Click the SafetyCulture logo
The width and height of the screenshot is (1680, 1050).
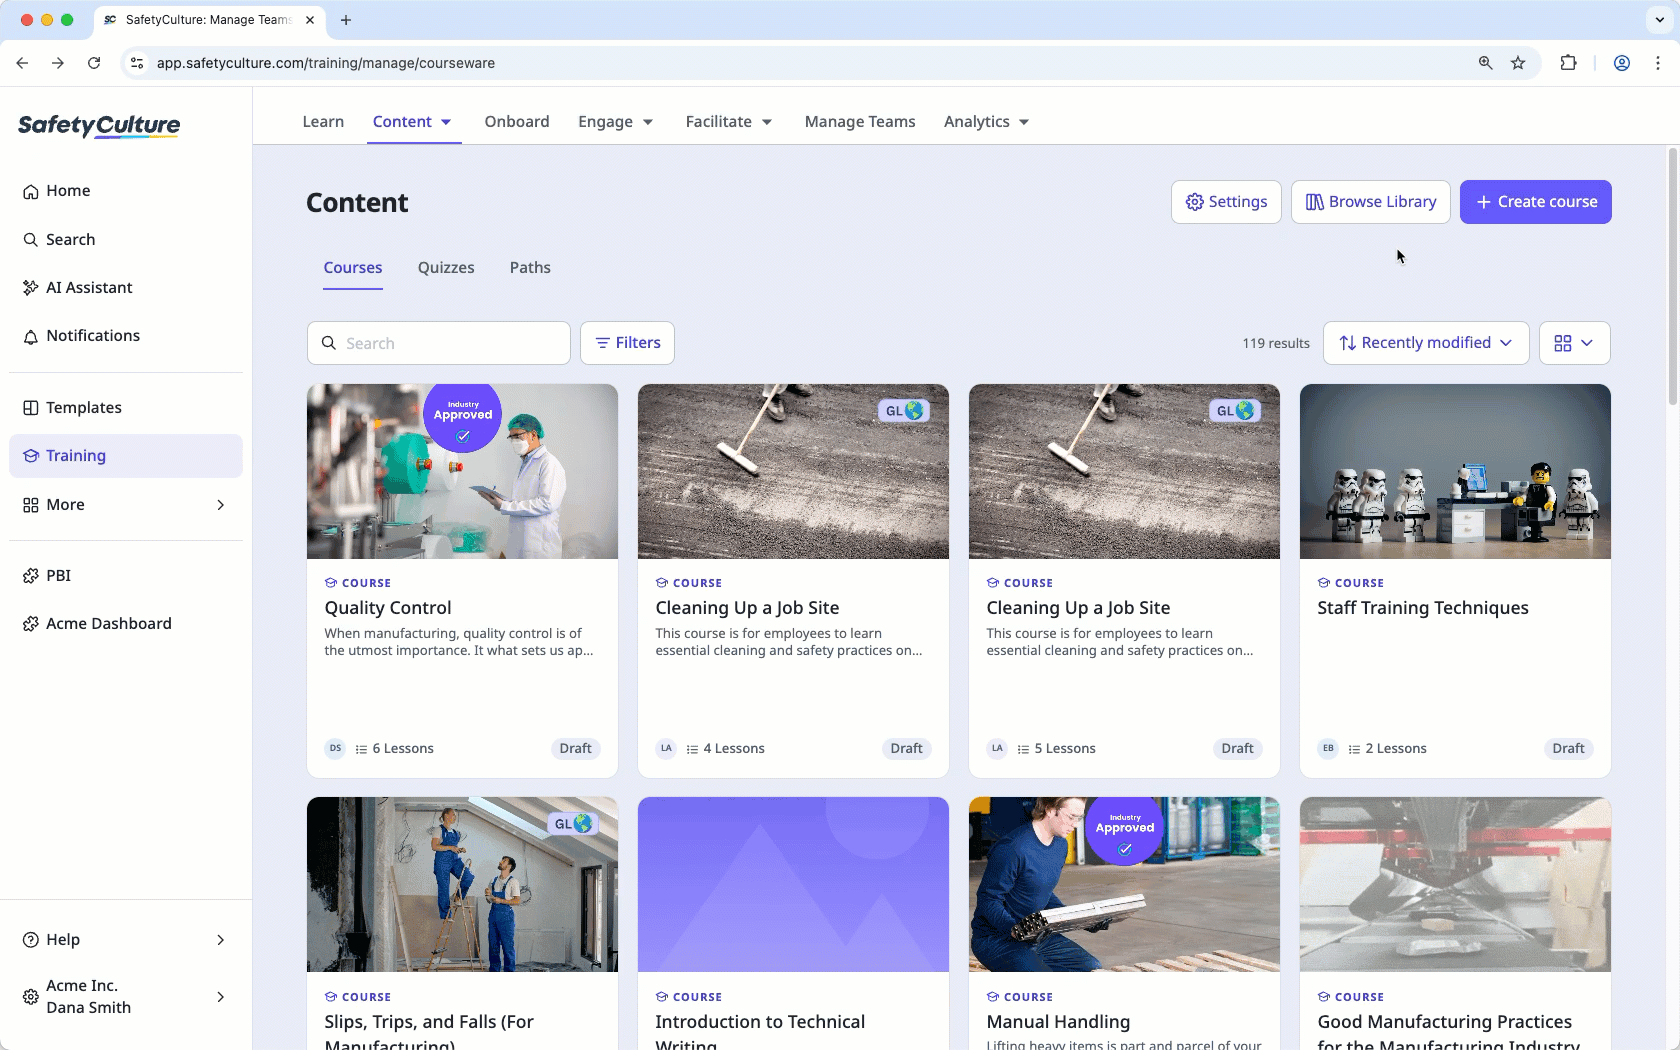pyautogui.click(x=99, y=125)
